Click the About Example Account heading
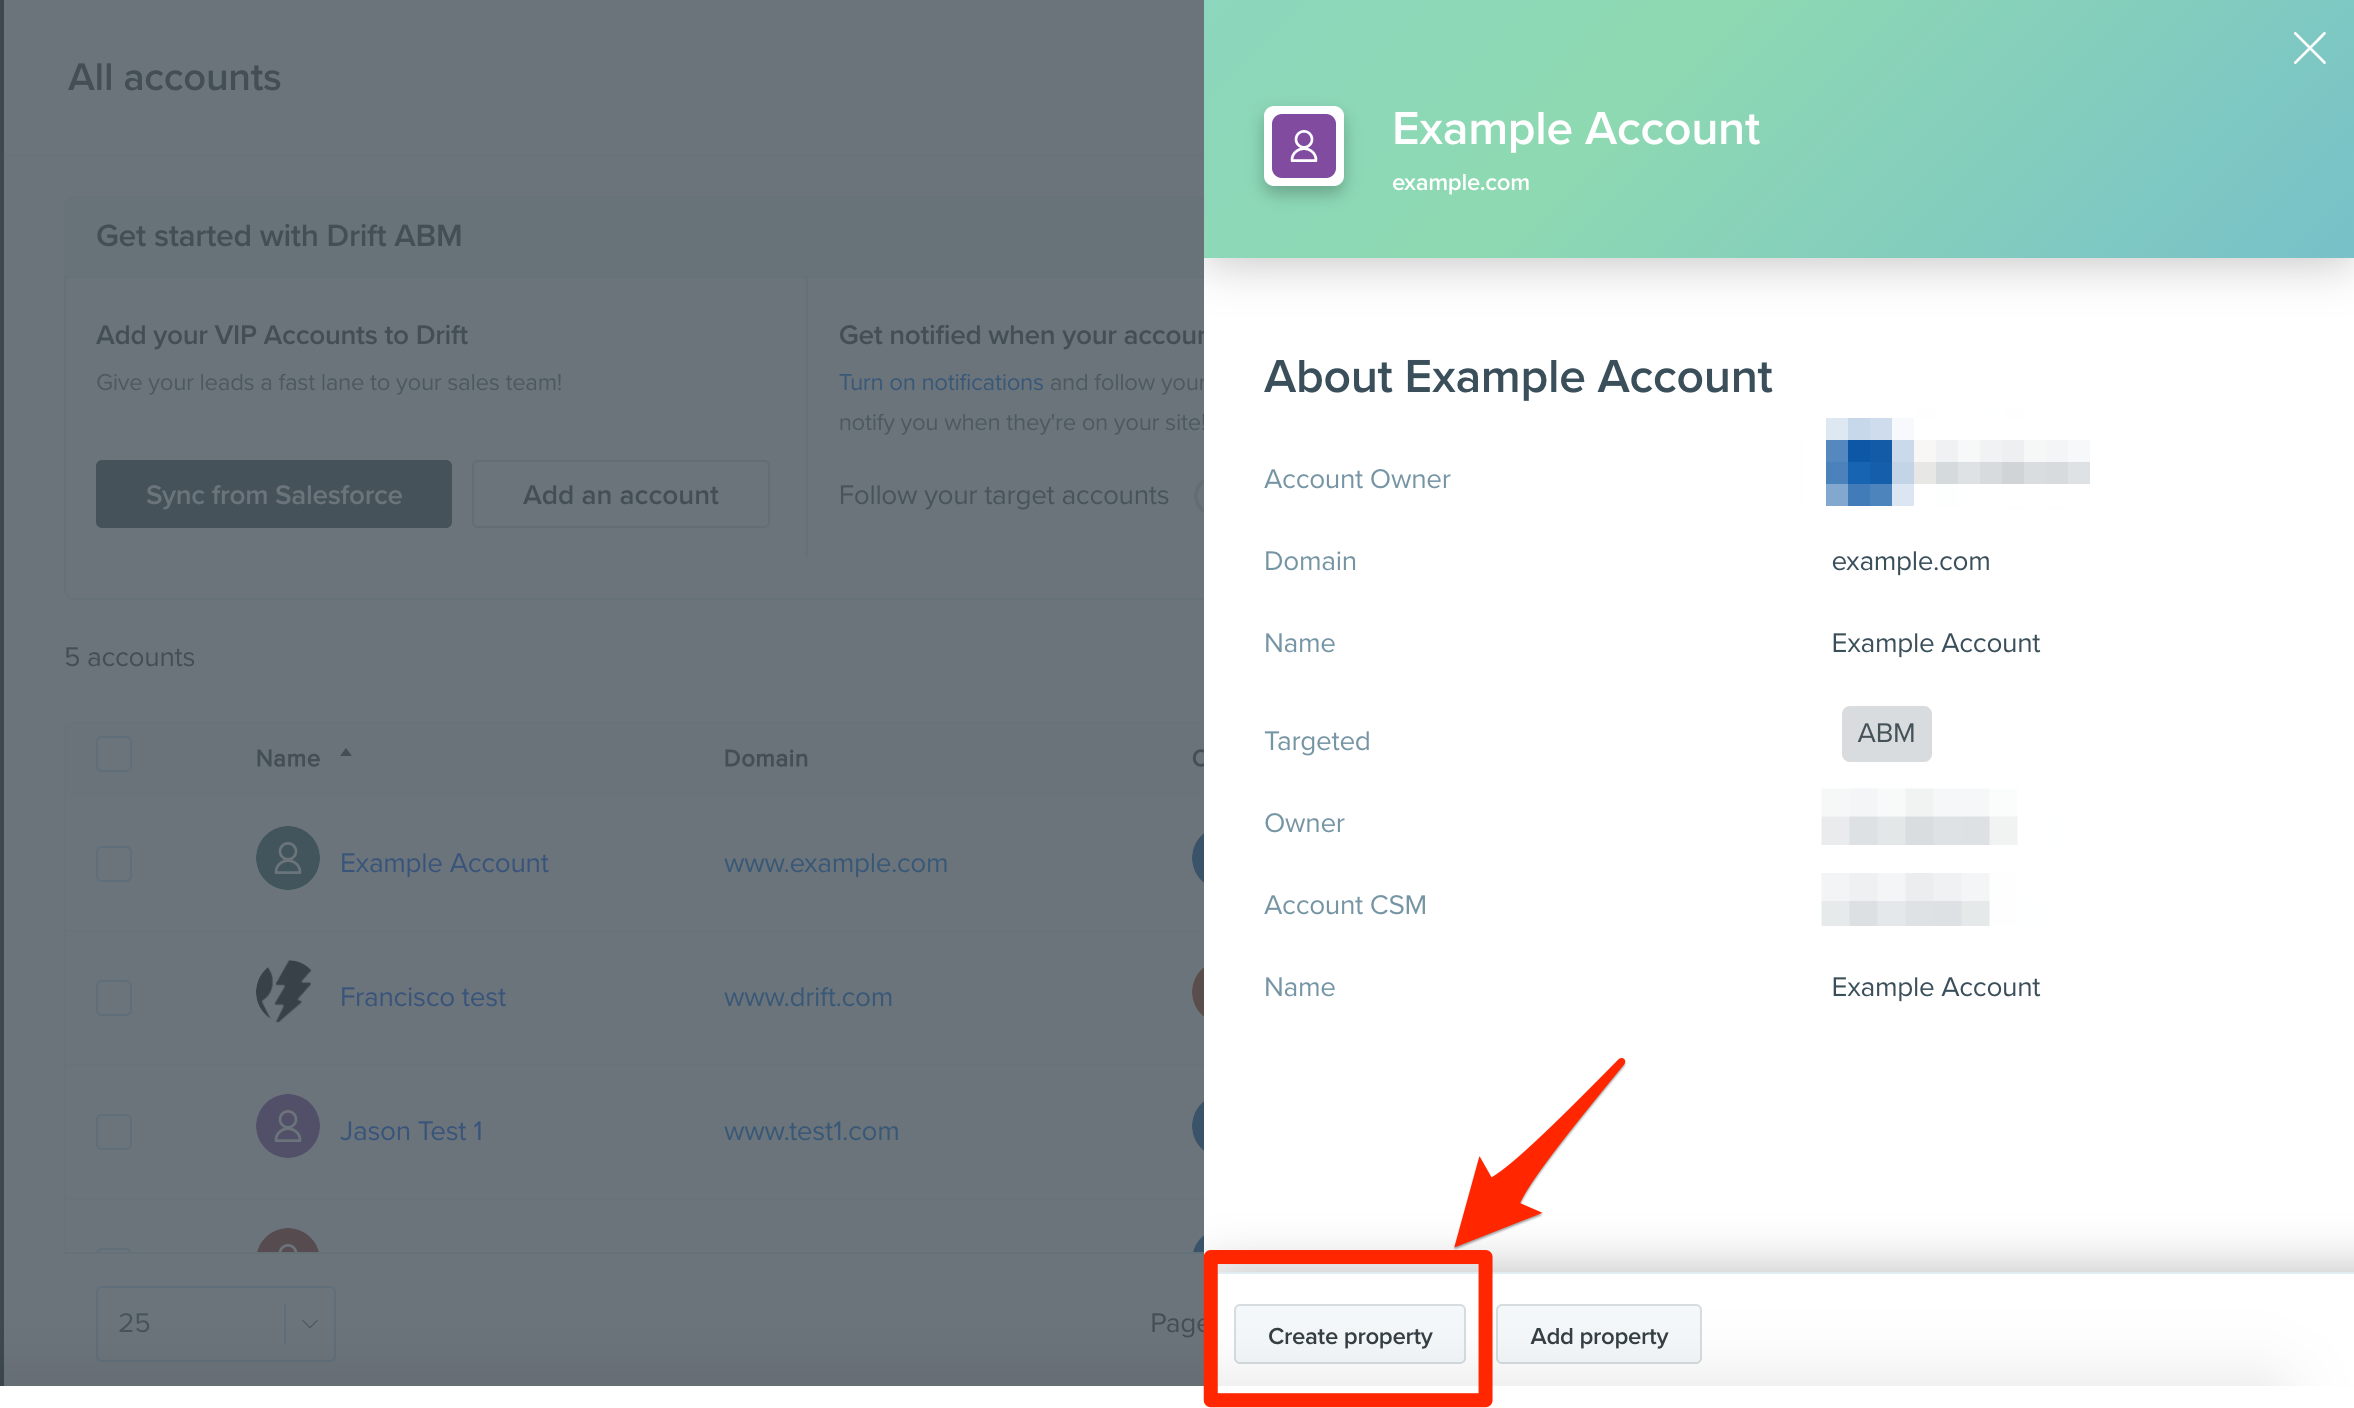 click(x=1518, y=377)
